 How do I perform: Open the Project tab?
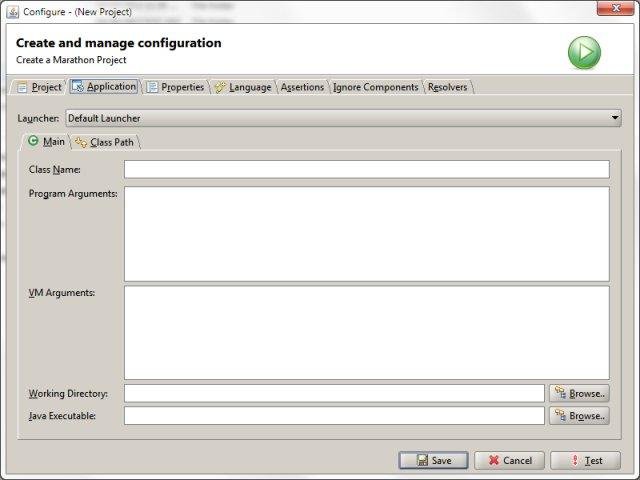(38, 87)
